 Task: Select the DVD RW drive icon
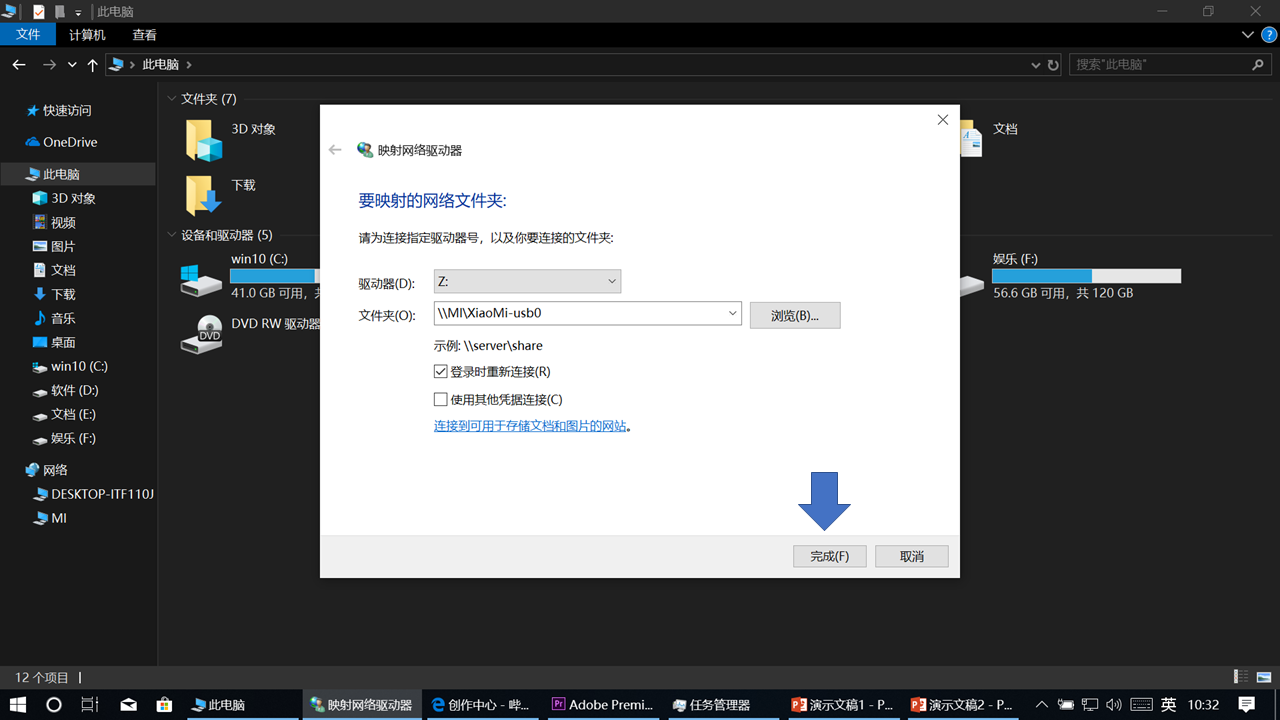click(x=201, y=334)
